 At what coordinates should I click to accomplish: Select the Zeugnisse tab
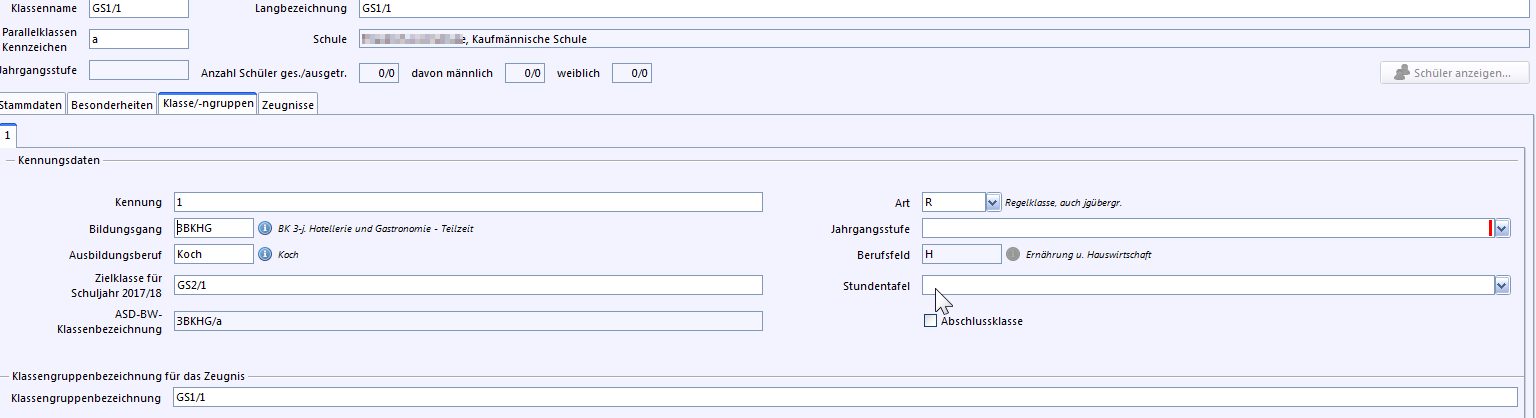[x=288, y=105]
